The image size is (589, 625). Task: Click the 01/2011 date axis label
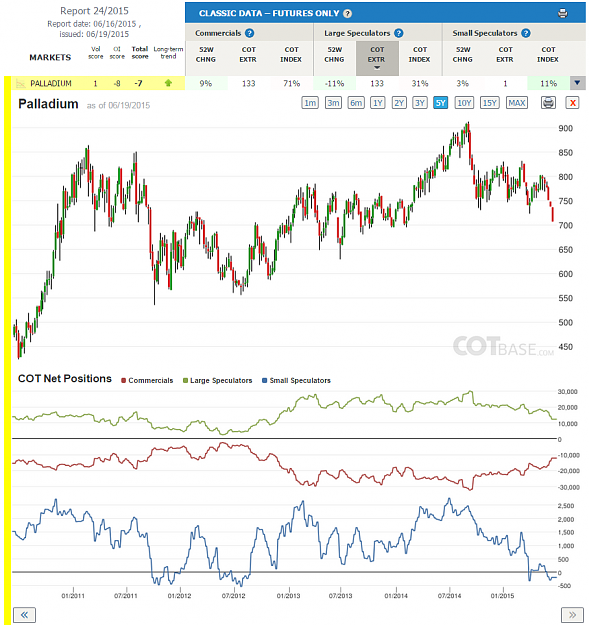tap(73, 596)
